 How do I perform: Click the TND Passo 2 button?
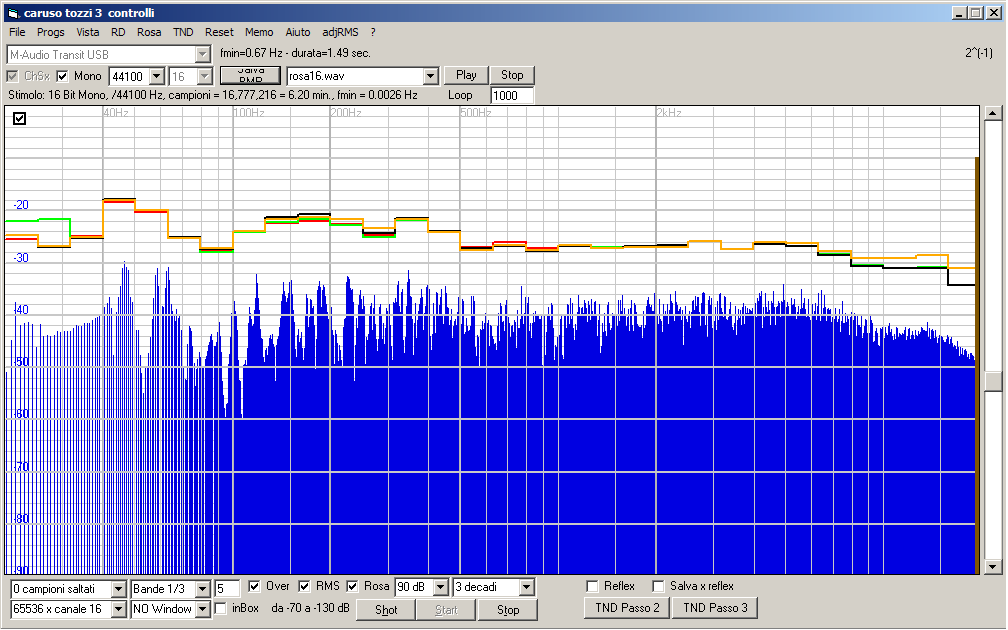point(627,608)
